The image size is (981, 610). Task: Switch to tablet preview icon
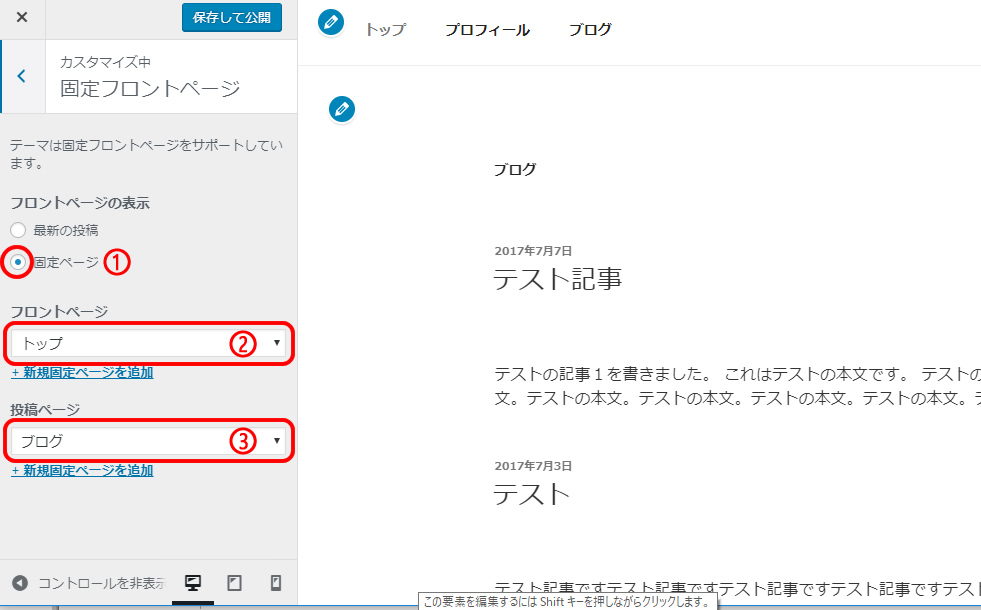point(234,583)
